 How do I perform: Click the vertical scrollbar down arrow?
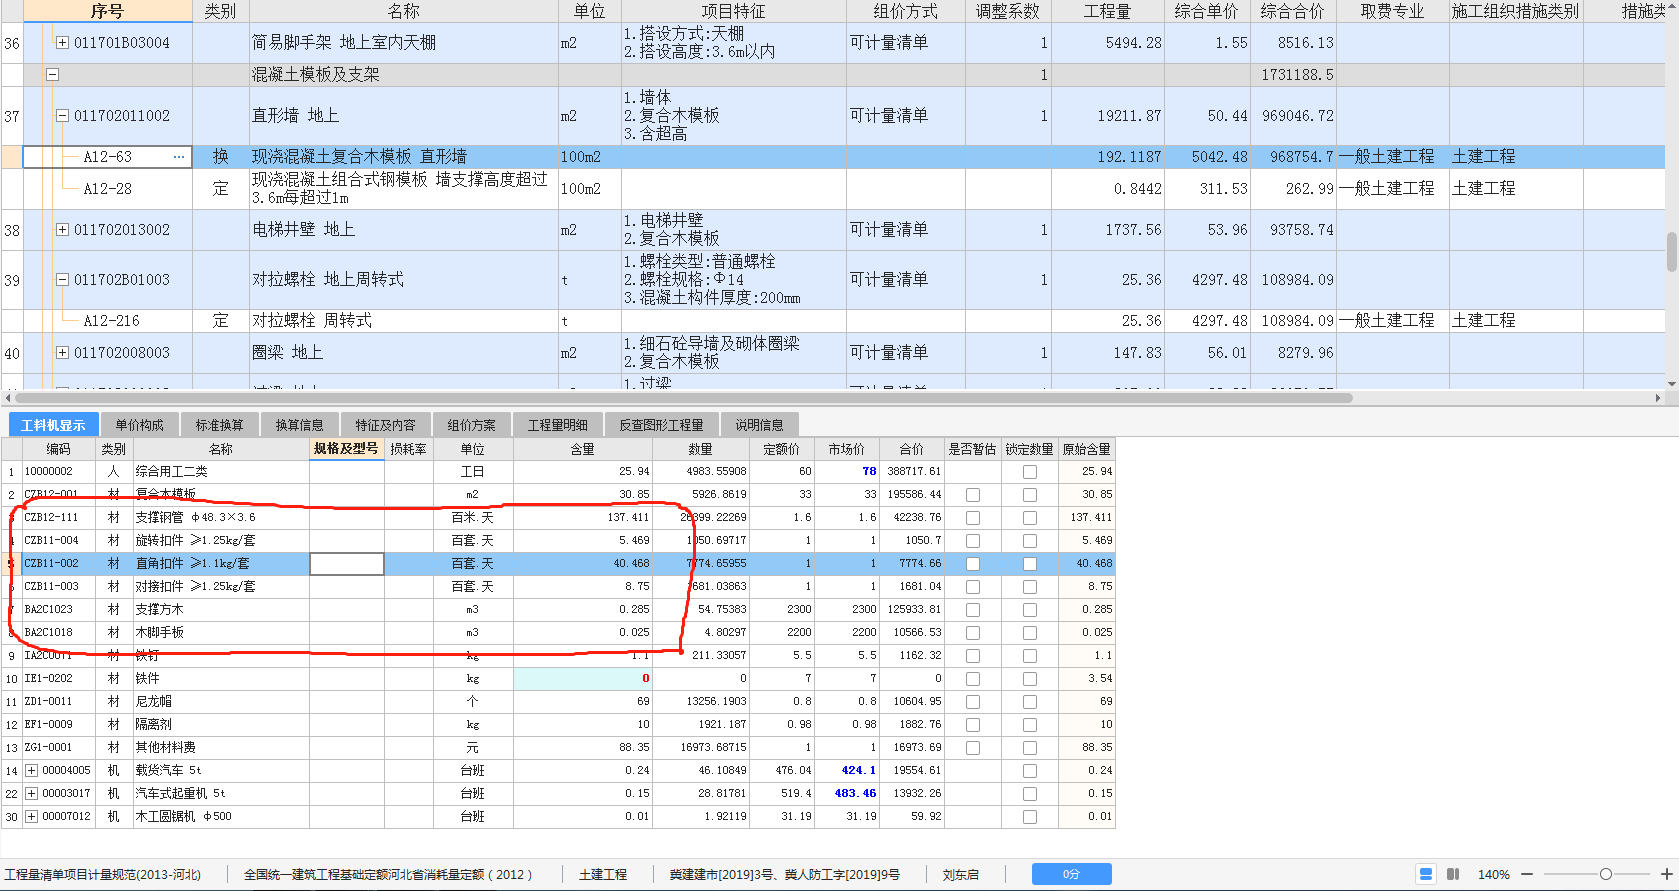coord(1672,384)
